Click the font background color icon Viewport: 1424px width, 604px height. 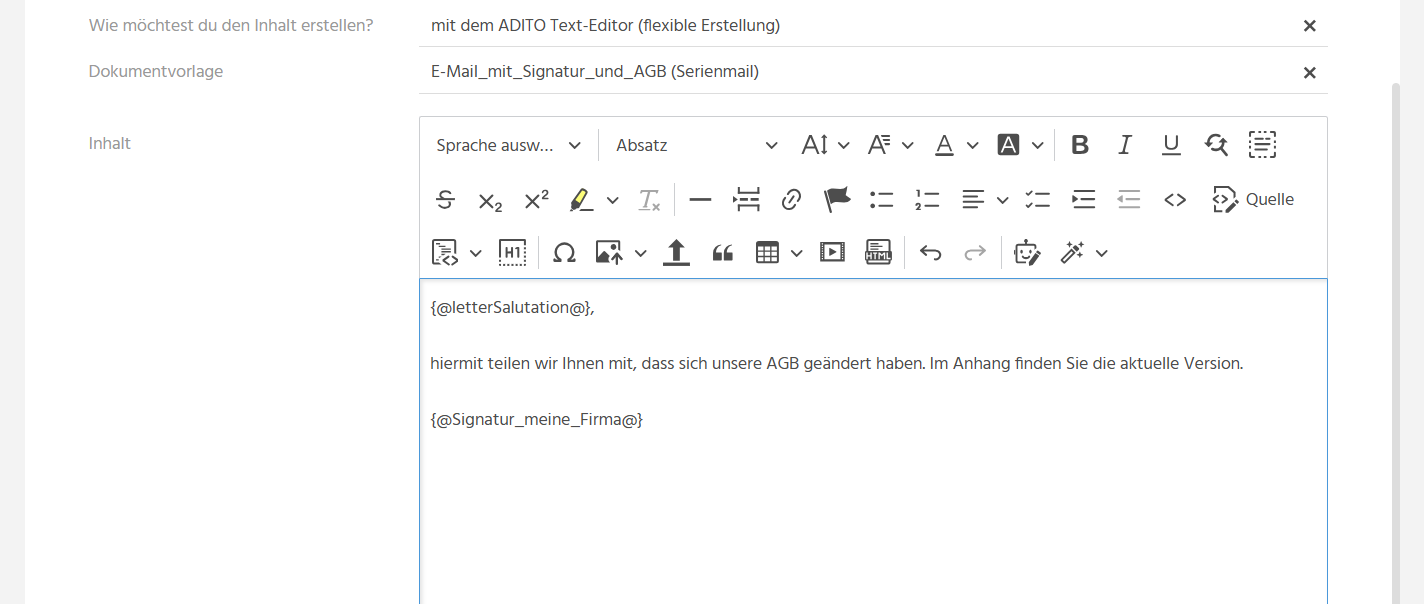[1008, 145]
